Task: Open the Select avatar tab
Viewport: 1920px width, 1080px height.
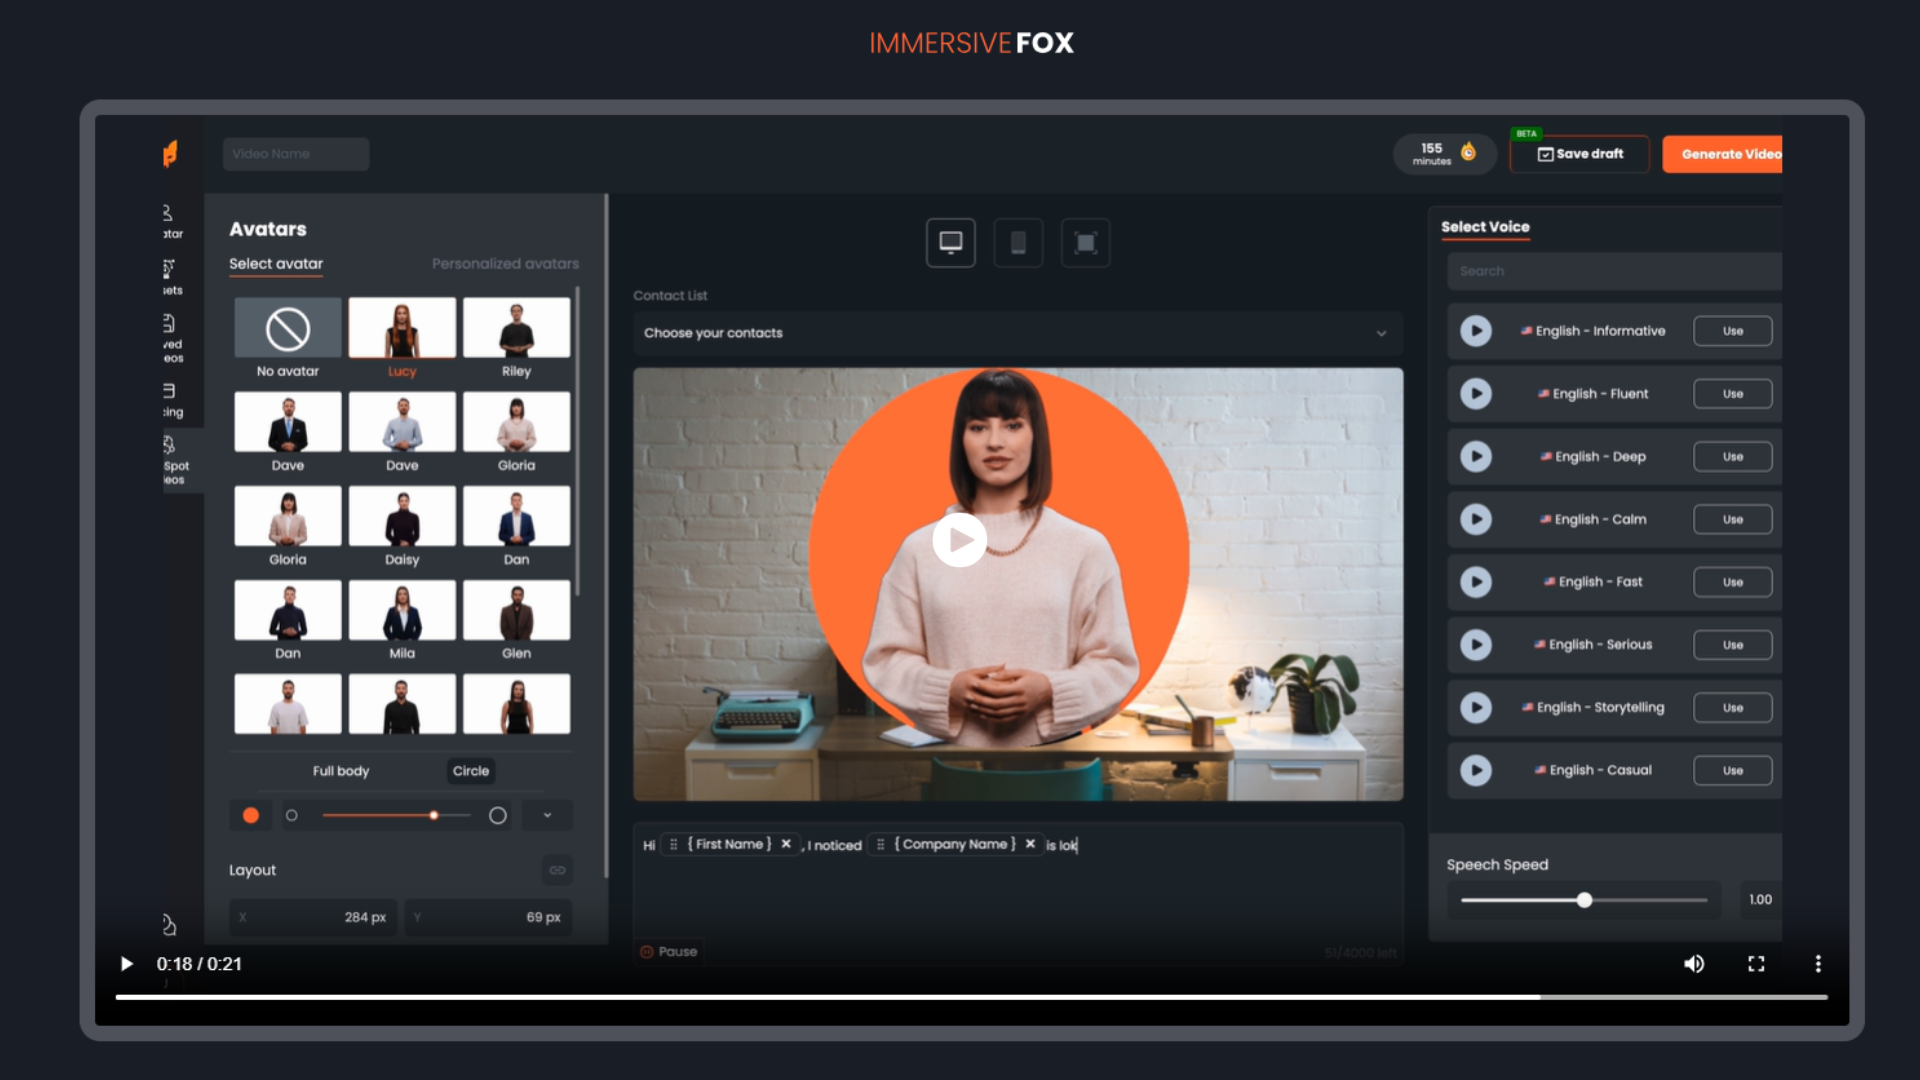Action: coord(276,264)
